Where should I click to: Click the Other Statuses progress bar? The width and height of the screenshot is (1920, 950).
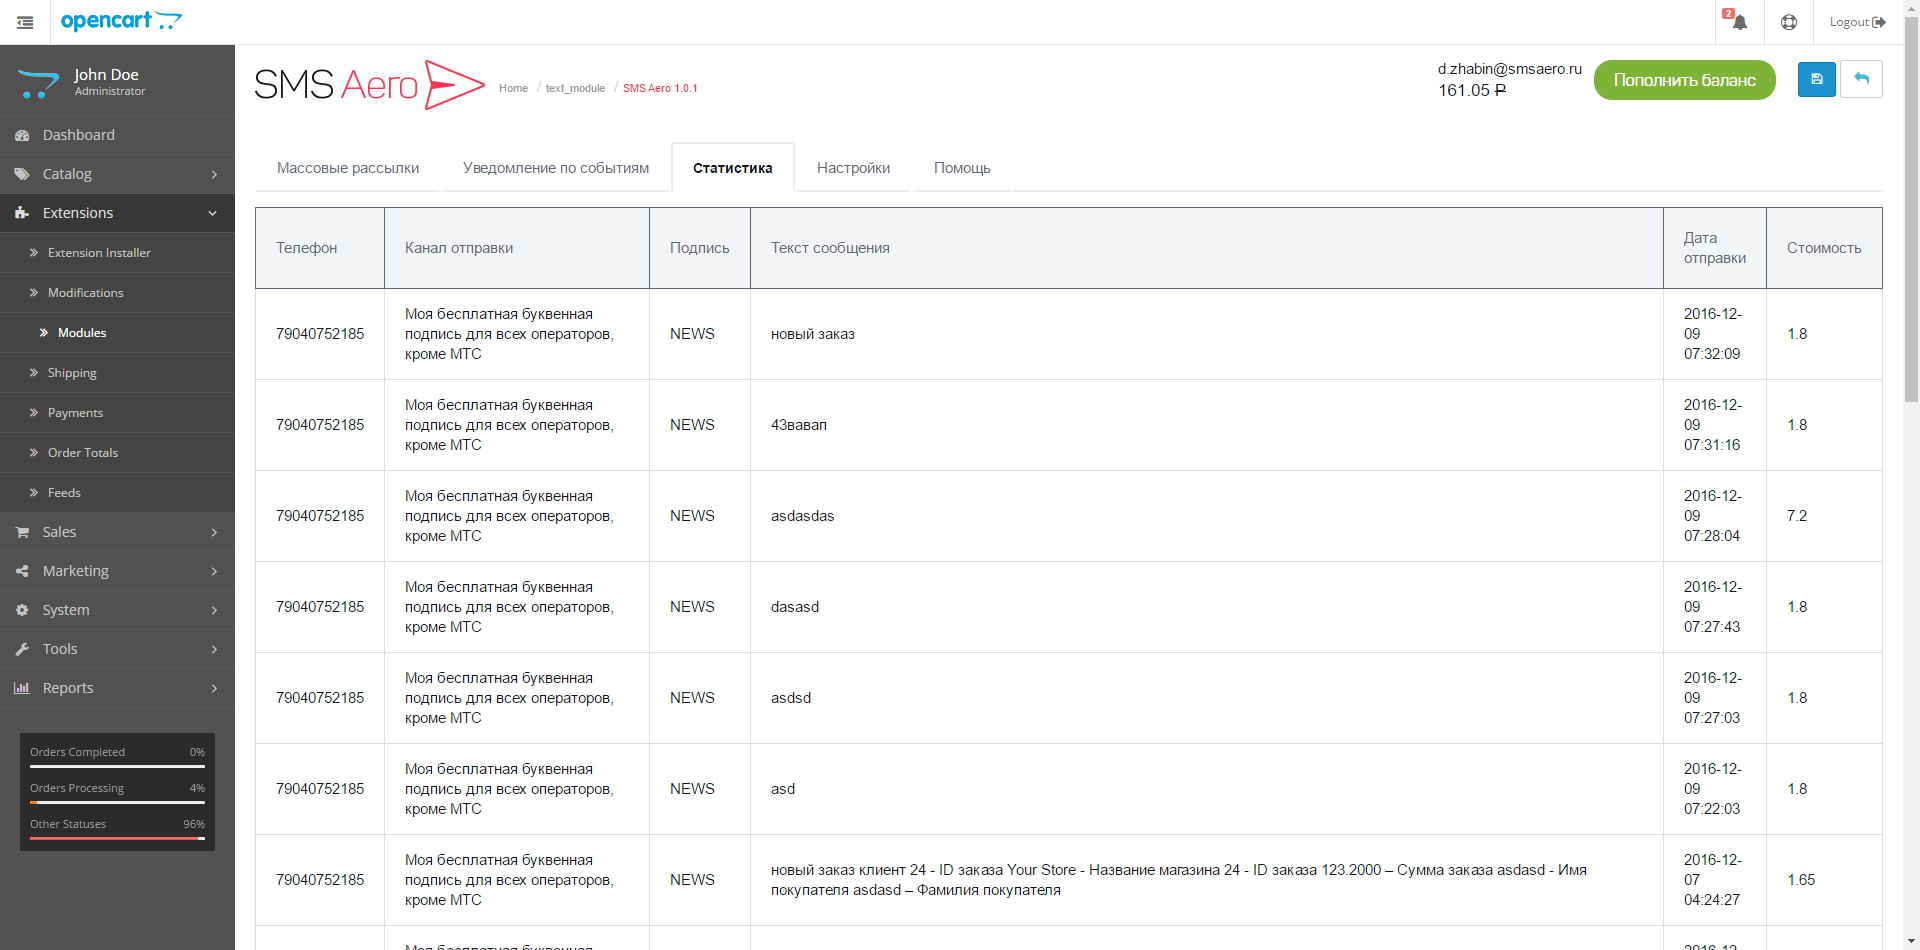117,839
